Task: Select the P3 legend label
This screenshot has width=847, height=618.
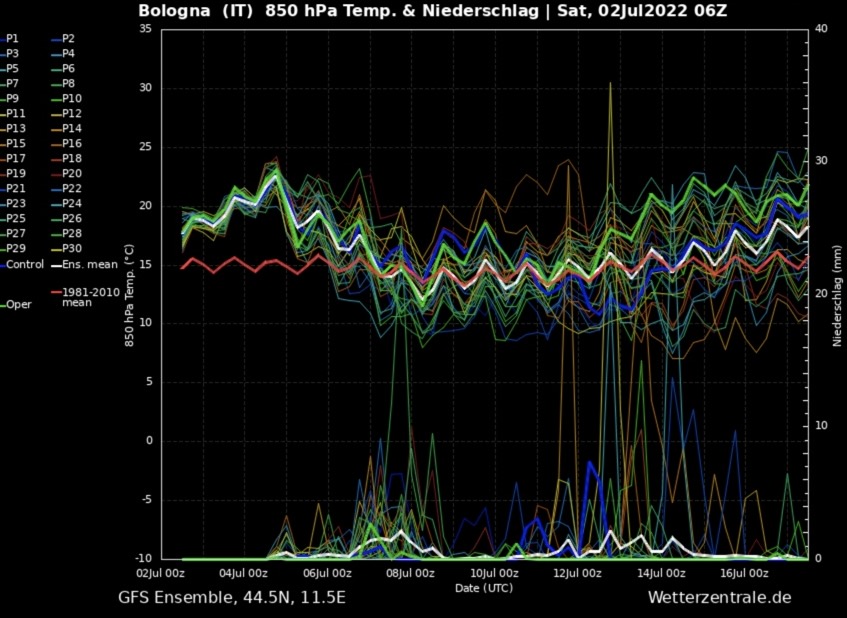Action: coord(10,53)
